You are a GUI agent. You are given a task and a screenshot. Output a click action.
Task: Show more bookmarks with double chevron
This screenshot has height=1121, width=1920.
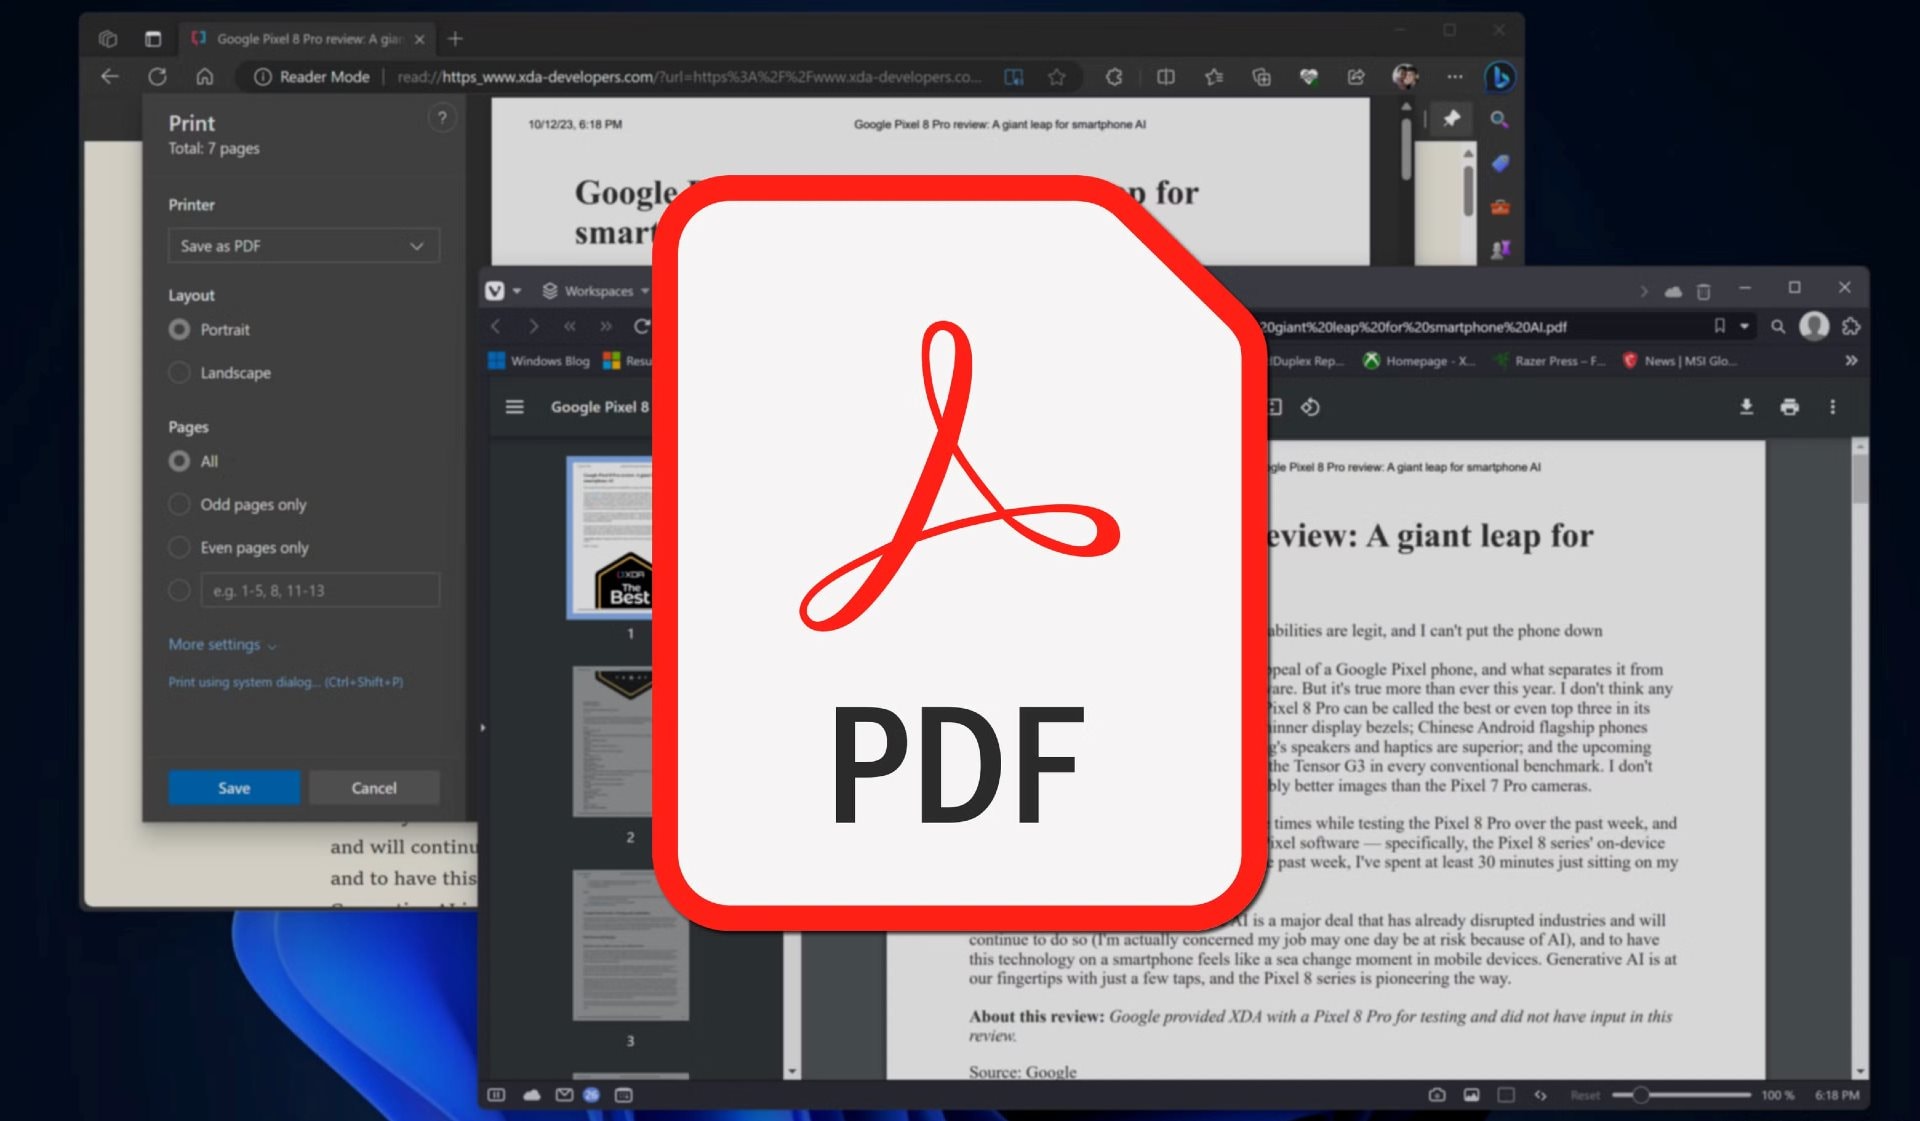1851,361
